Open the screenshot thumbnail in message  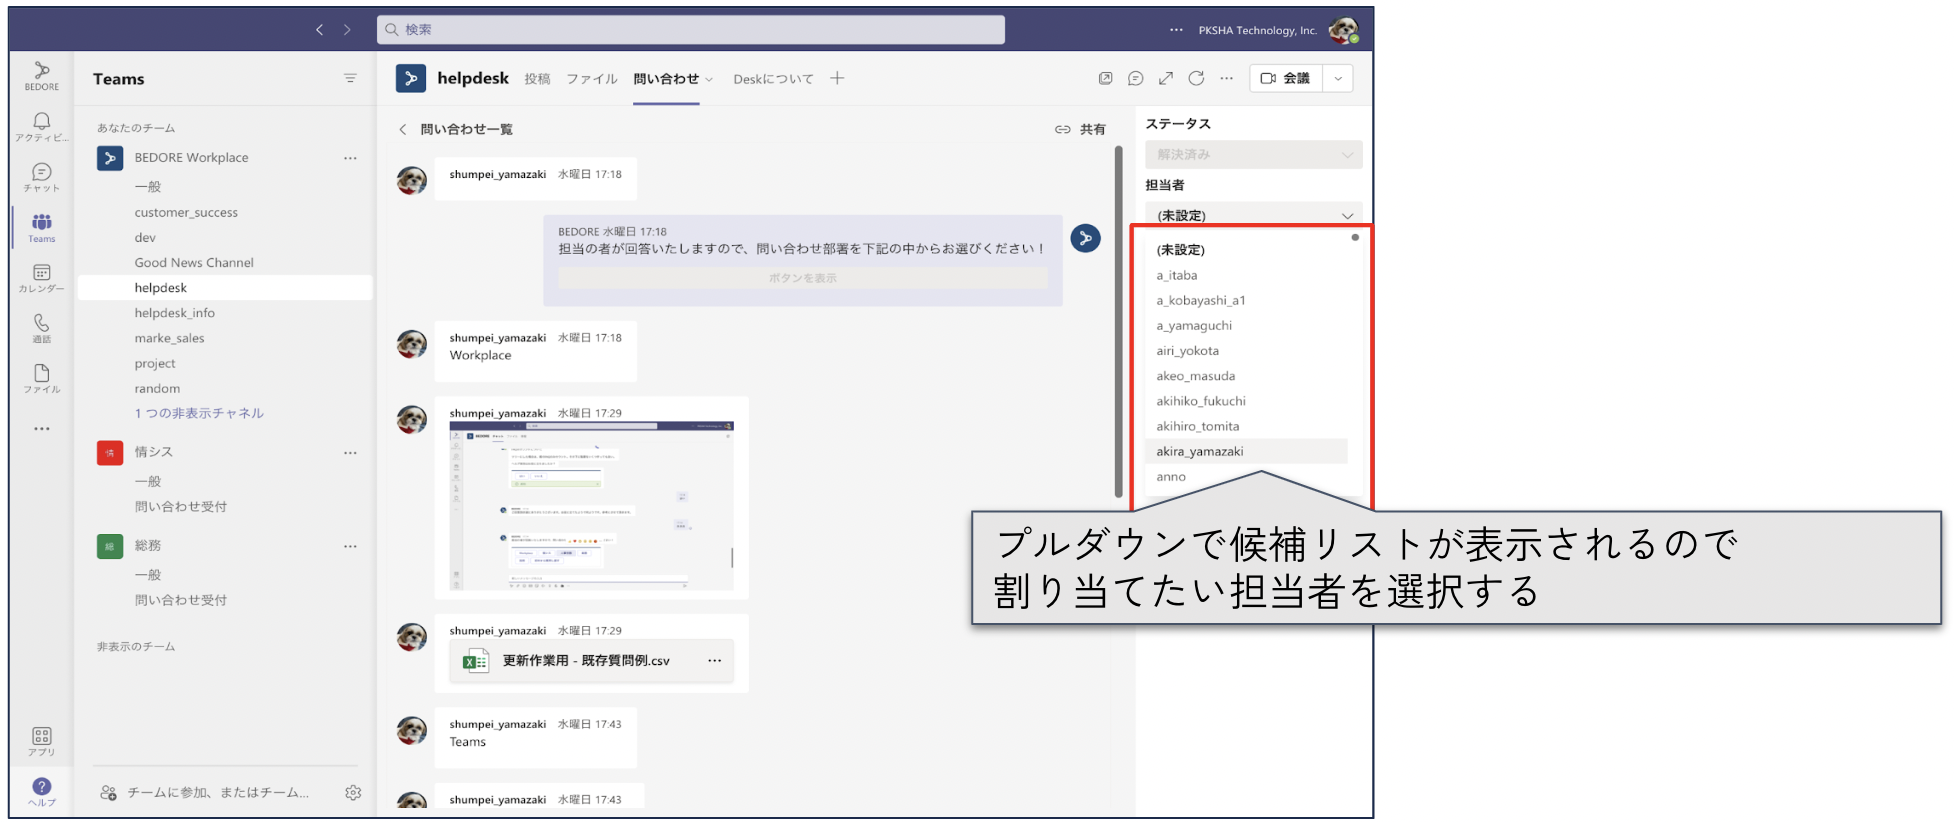591,506
